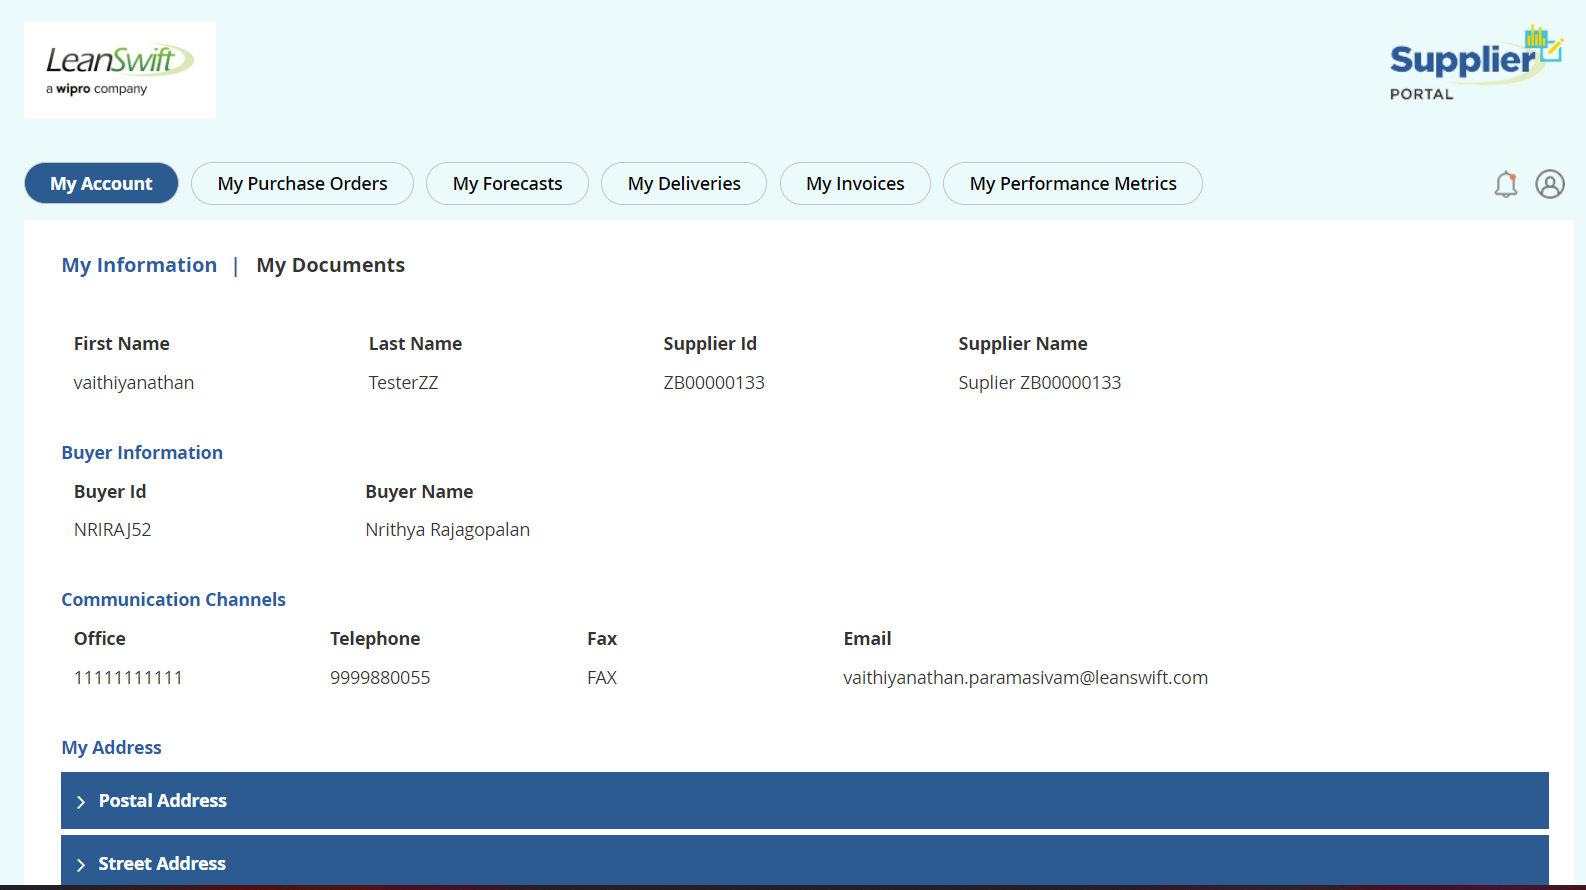
Task: Click the fax value FAX
Action: click(602, 678)
